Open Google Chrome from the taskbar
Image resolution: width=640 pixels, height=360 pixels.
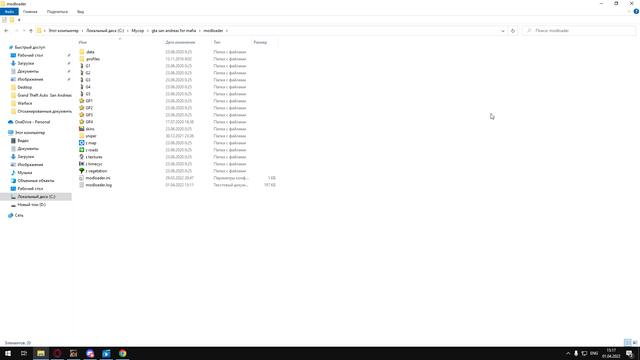pos(122,353)
